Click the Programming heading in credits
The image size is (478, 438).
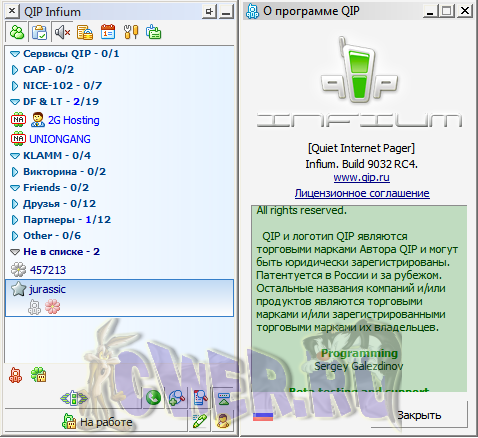coord(359,353)
